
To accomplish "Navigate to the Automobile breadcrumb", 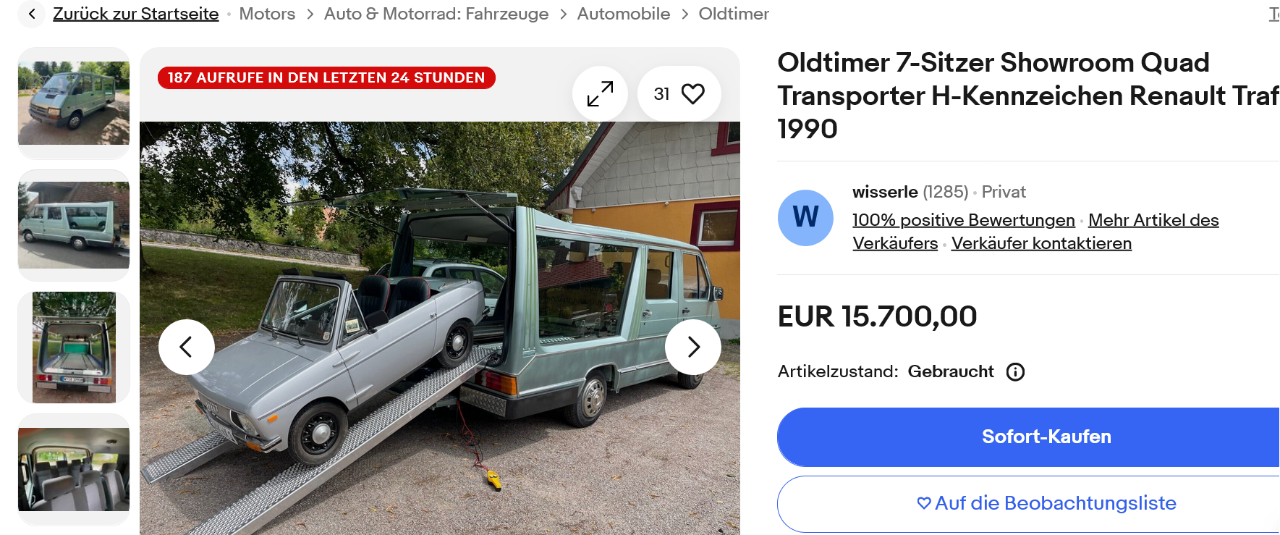I will click(x=623, y=14).
